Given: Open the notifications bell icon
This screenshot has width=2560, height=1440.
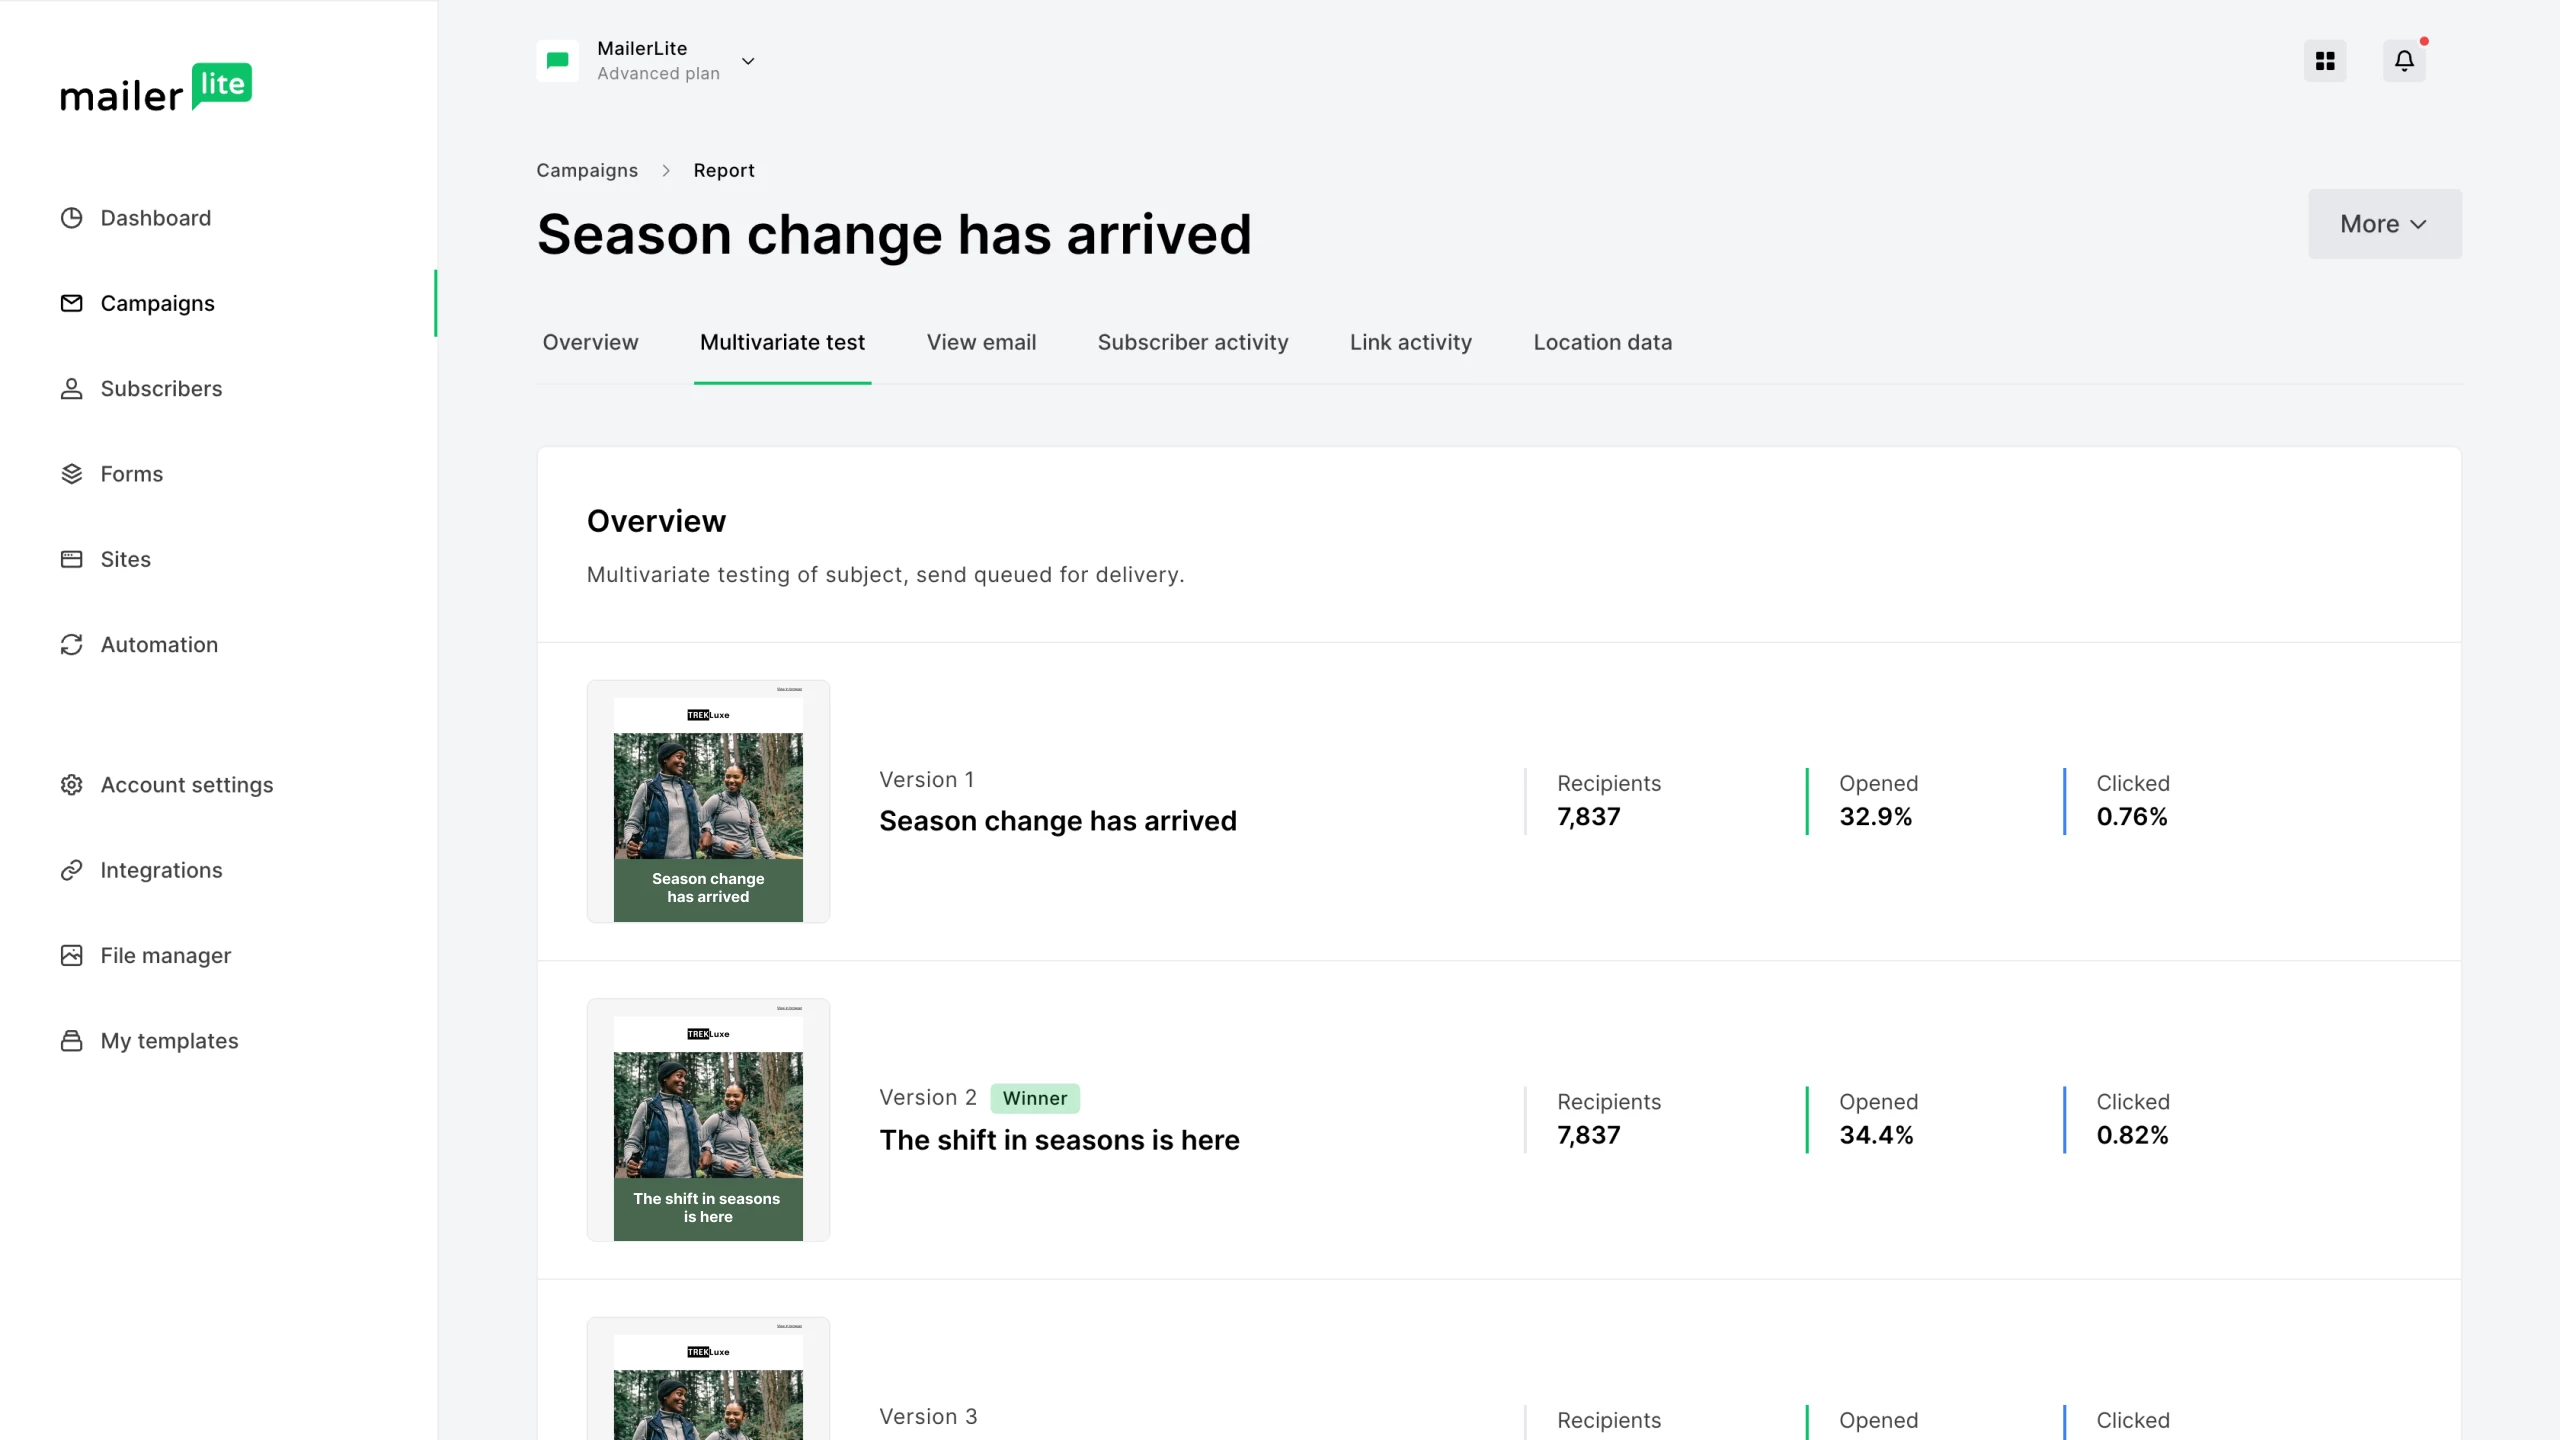Looking at the screenshot, I should click(2404, 61).
